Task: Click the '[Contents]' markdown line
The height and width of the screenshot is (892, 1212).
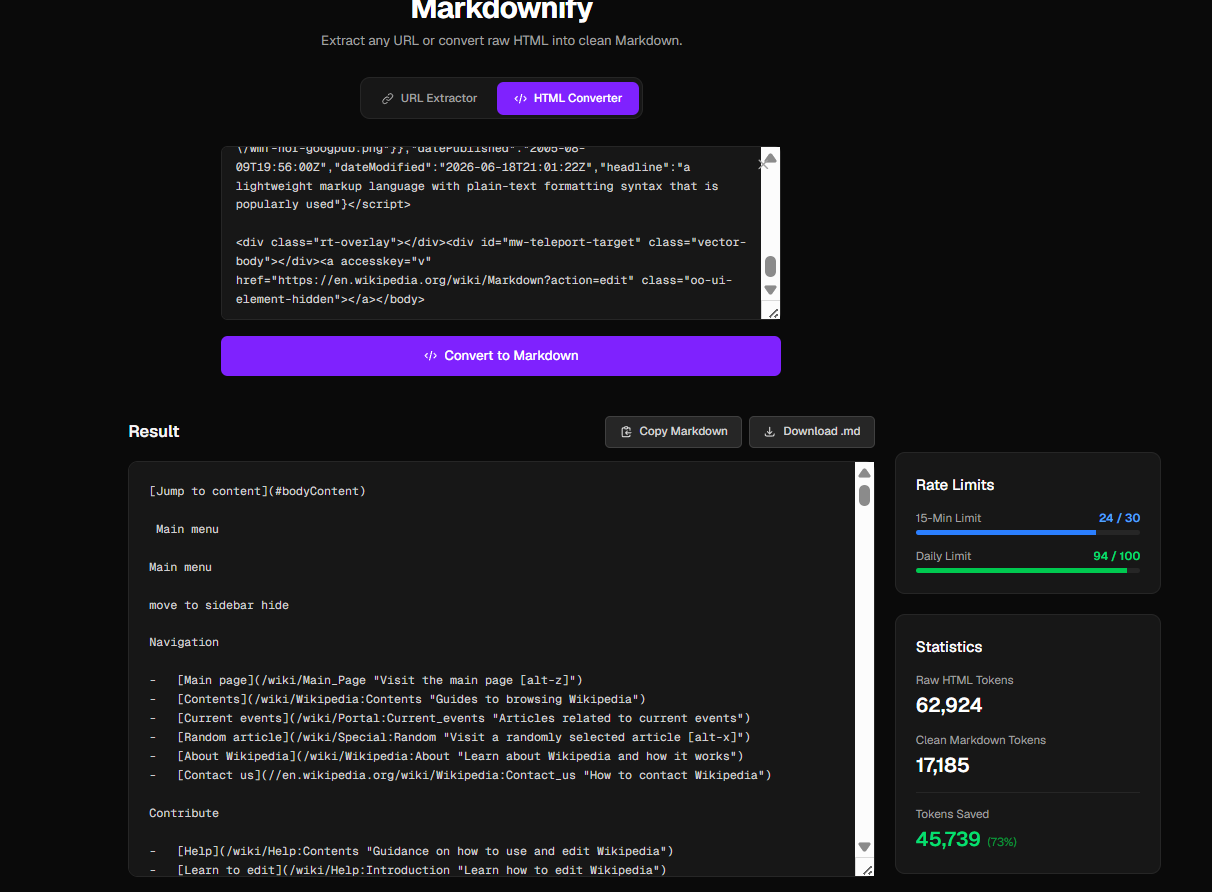Action: 397,699
